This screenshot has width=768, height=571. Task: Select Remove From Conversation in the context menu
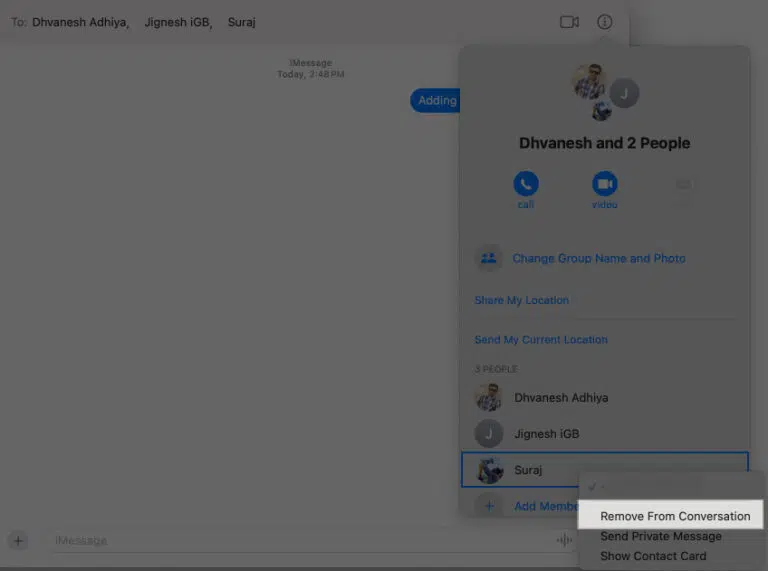(674, 516)
